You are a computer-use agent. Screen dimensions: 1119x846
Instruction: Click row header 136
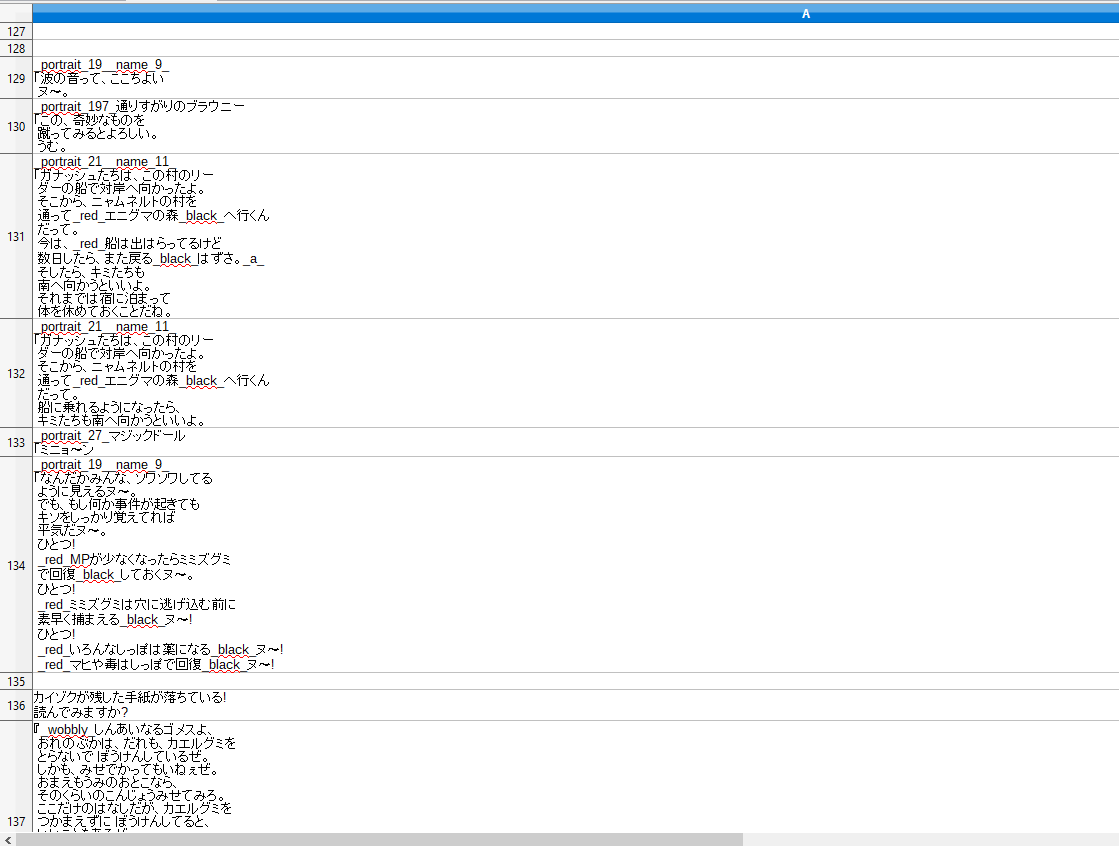tap(16, 705)
